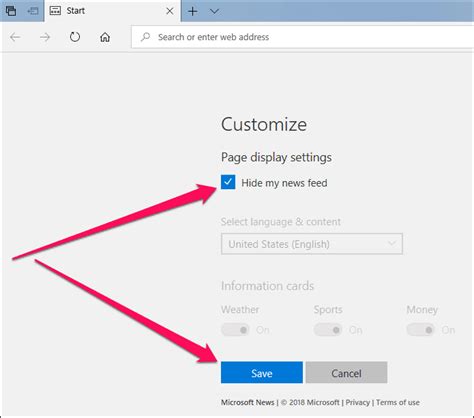
Task: Open the United States (English) language dropdown
Action: [x=312, y=244]
